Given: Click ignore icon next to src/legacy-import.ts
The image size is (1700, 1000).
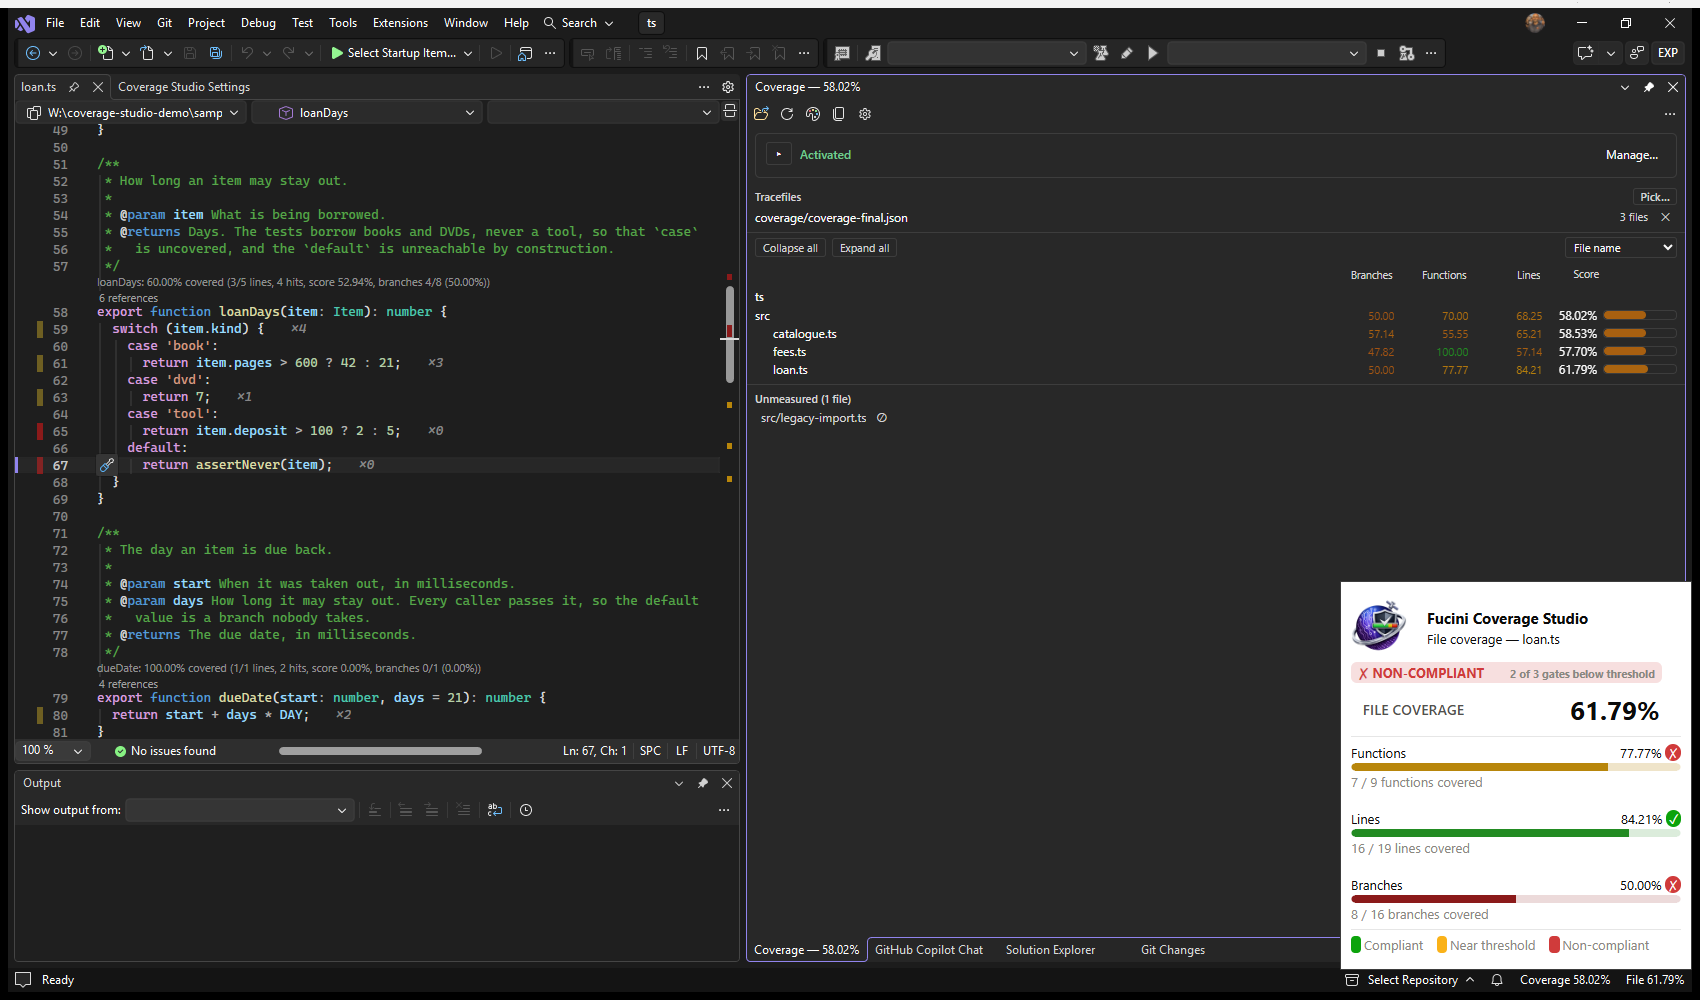Looking at the screenshot, I should pyautogui.click(x=882, y=418).
